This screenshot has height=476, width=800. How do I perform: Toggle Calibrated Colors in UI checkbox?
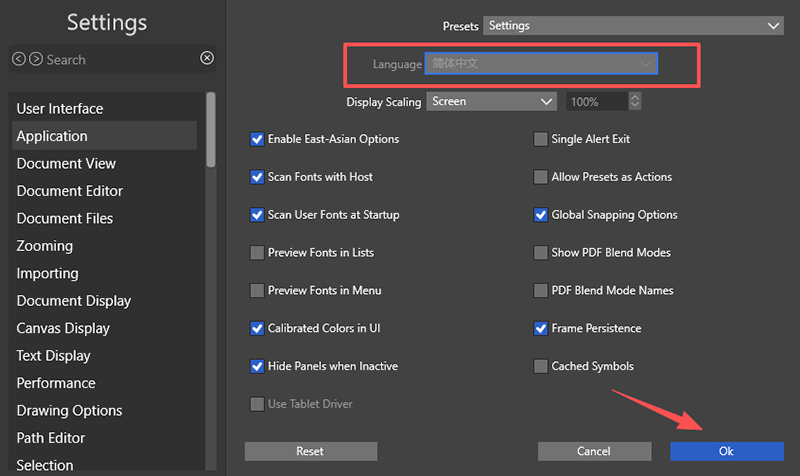pos(257,328)
